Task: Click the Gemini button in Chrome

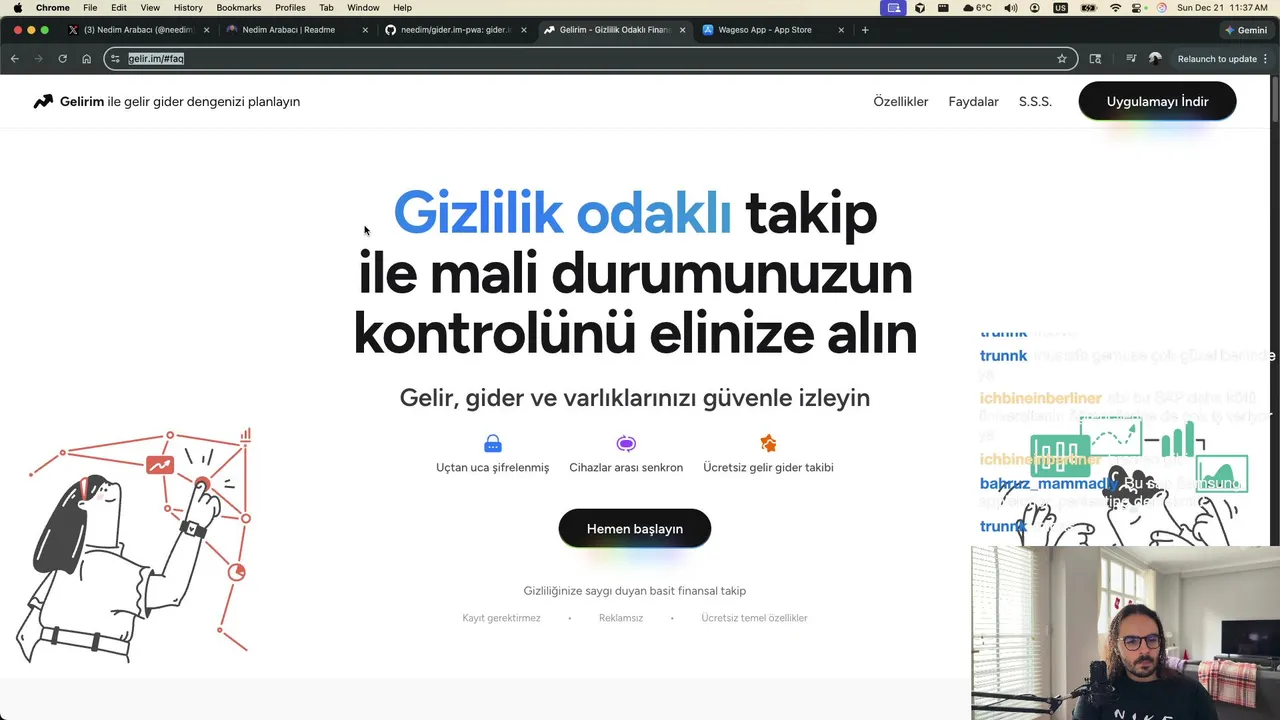Action: click(1246, 30)
